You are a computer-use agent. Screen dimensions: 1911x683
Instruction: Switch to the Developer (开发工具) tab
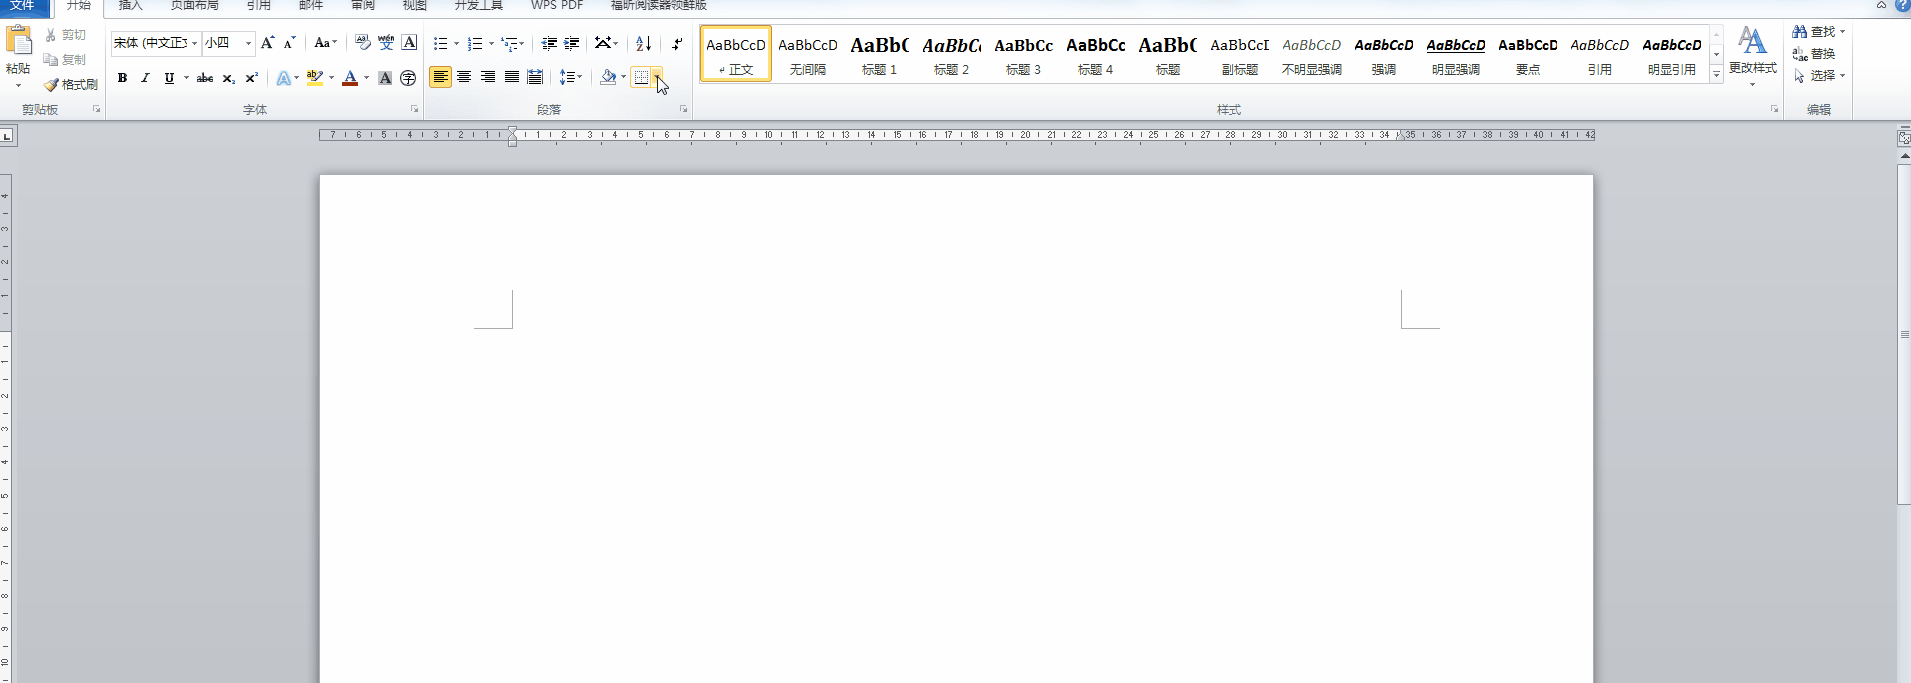click(479, 6)
